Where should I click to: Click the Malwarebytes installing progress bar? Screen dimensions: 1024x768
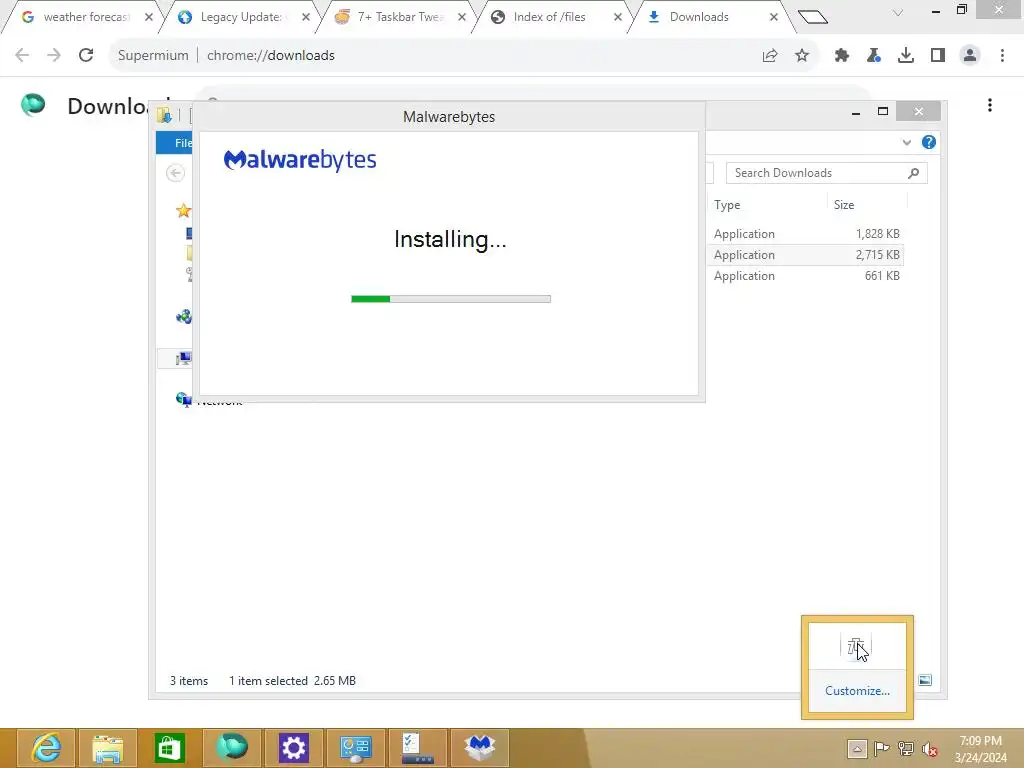point(451,299)
